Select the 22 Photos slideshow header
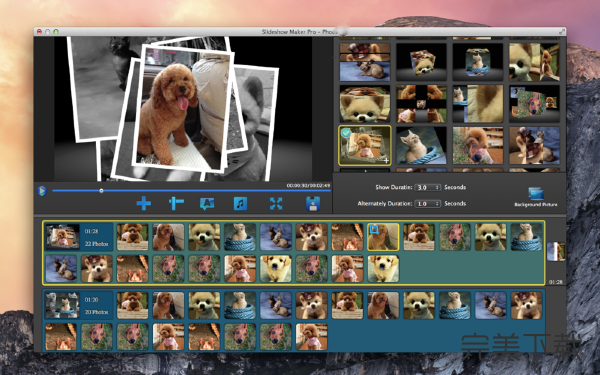Screen dimensions: 600x375 78,237
